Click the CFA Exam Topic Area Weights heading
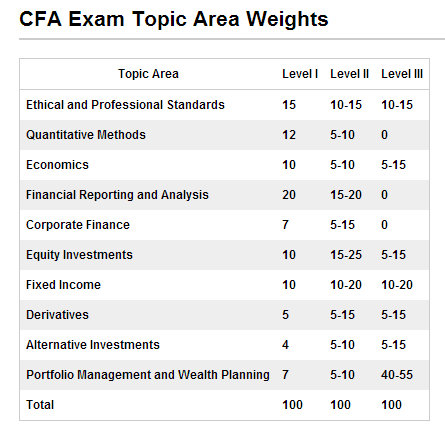 pyautogui.click(x=174, y=19)
